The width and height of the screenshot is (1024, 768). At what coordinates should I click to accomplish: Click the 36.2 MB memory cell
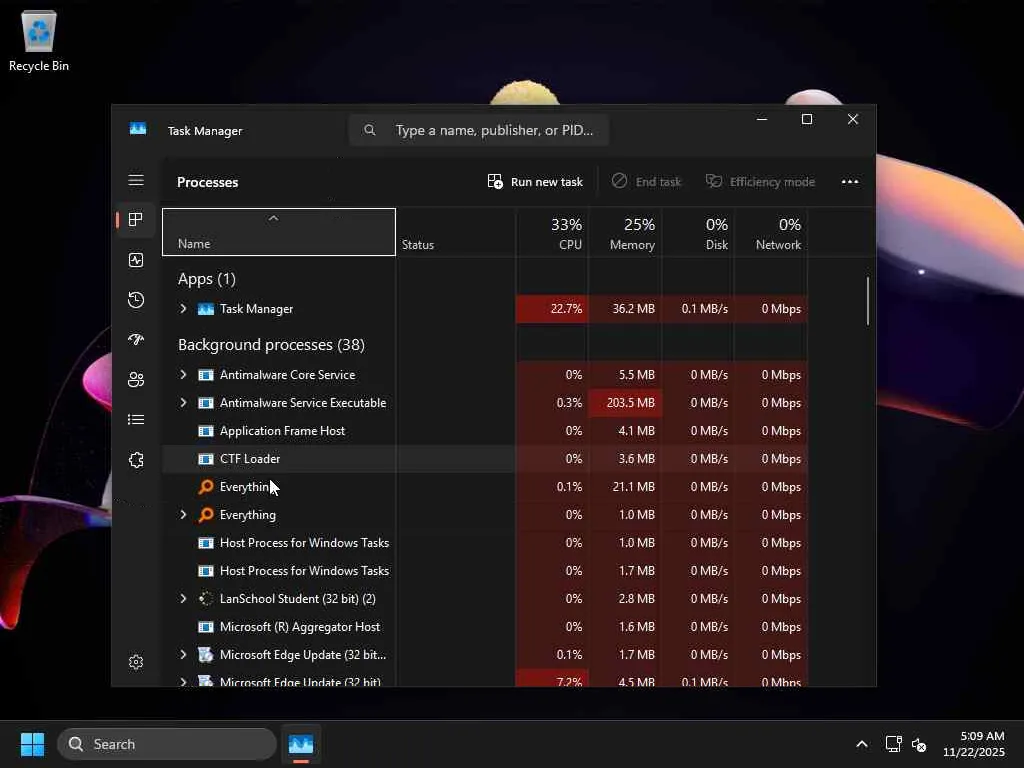tap(626, 308)
